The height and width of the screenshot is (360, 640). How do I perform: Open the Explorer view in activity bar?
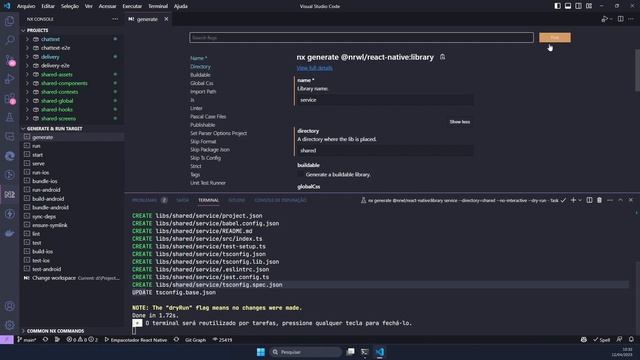[9, 21]
